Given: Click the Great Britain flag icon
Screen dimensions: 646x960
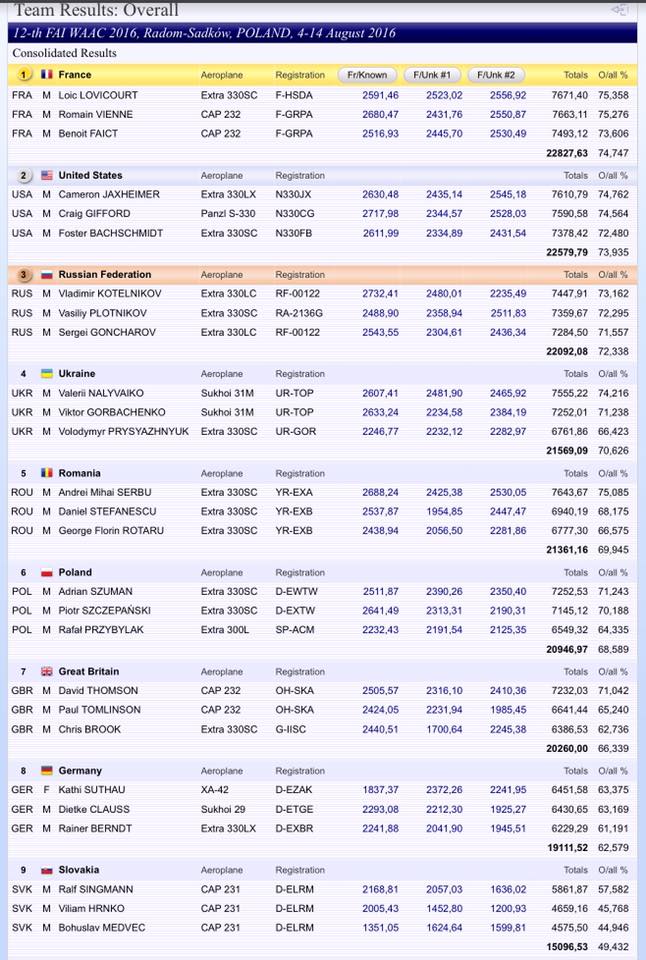Looking at the screenshot, I should tap(46, 672).
